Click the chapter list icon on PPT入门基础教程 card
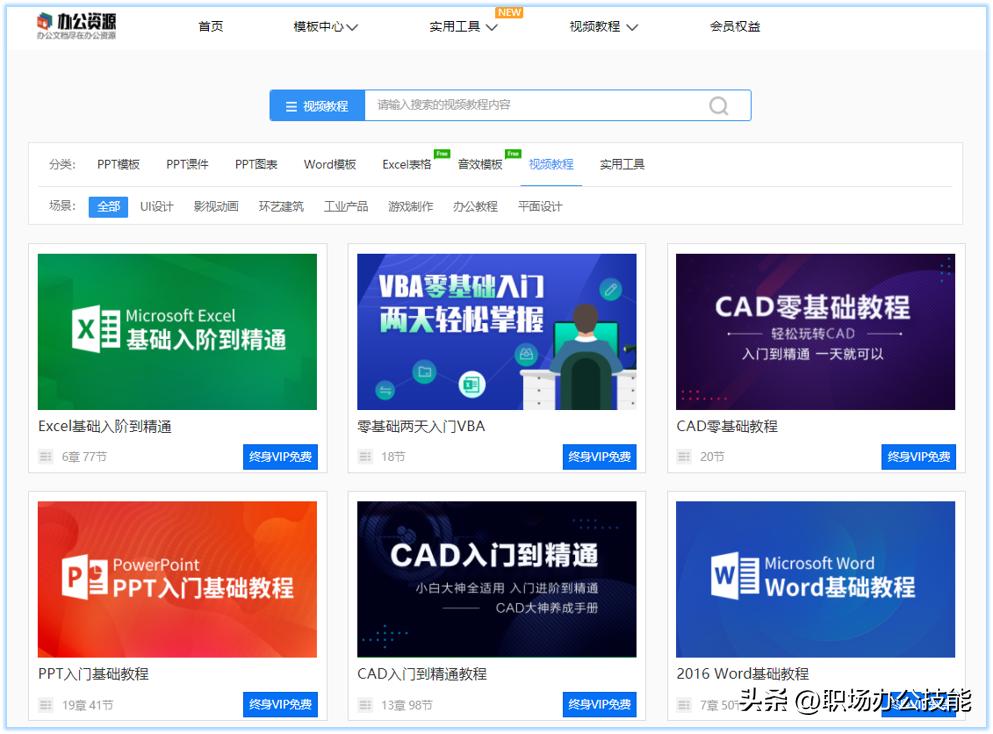 (x=46, y=704)
